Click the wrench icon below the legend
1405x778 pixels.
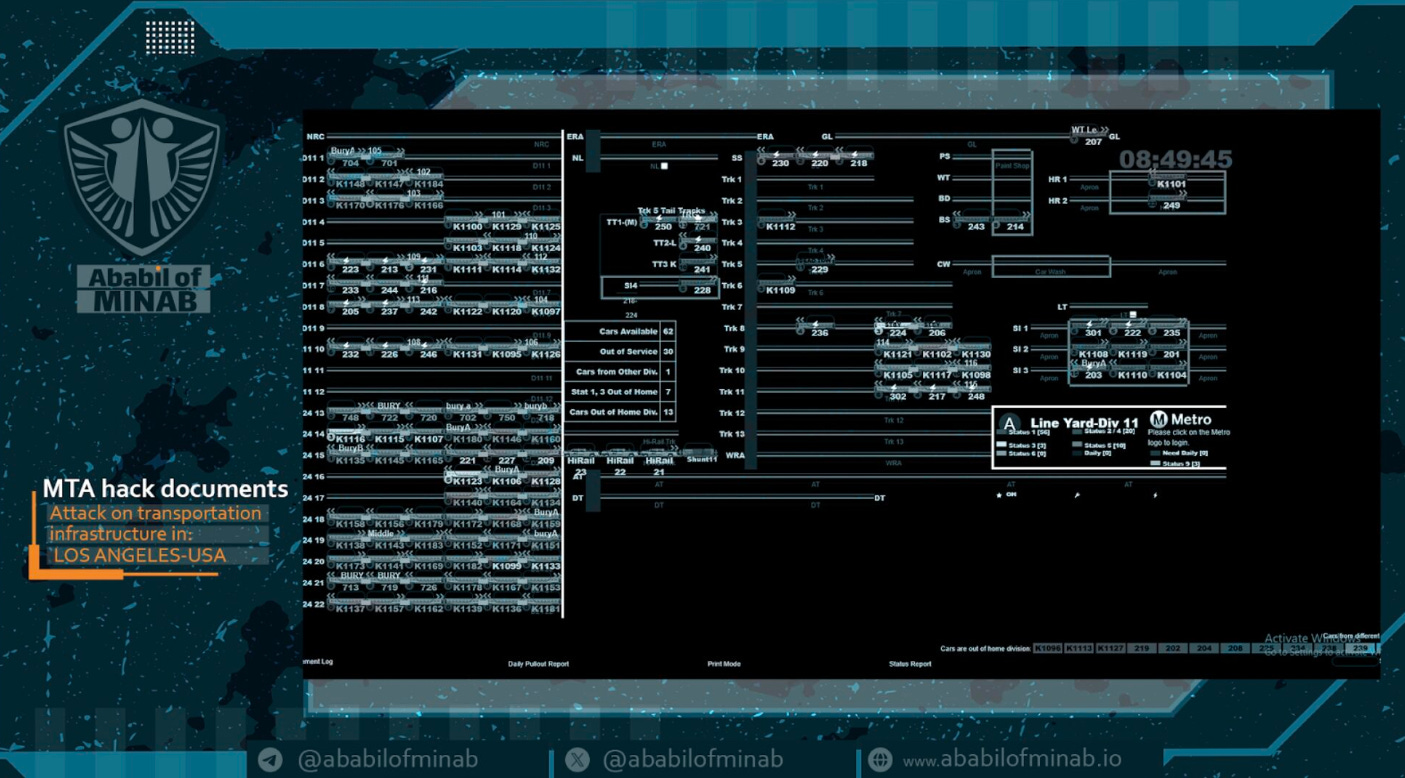tap(1076, 495)
